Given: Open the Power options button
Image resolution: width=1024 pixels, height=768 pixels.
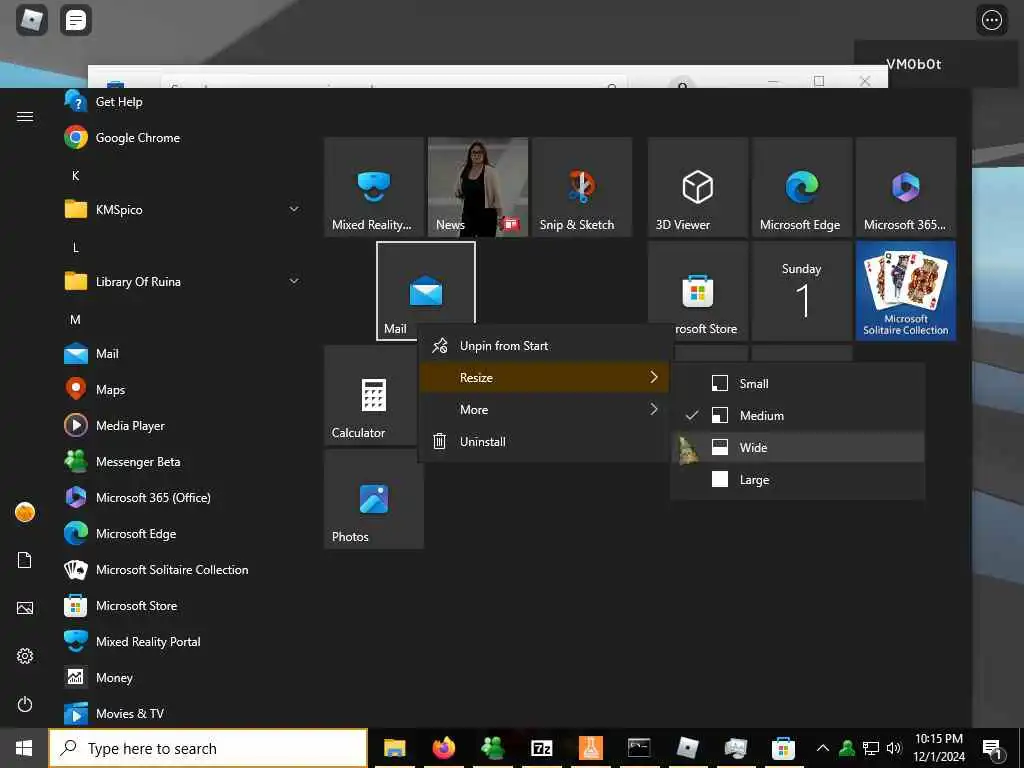Looking at the screenshot, I should coord(25,705).
